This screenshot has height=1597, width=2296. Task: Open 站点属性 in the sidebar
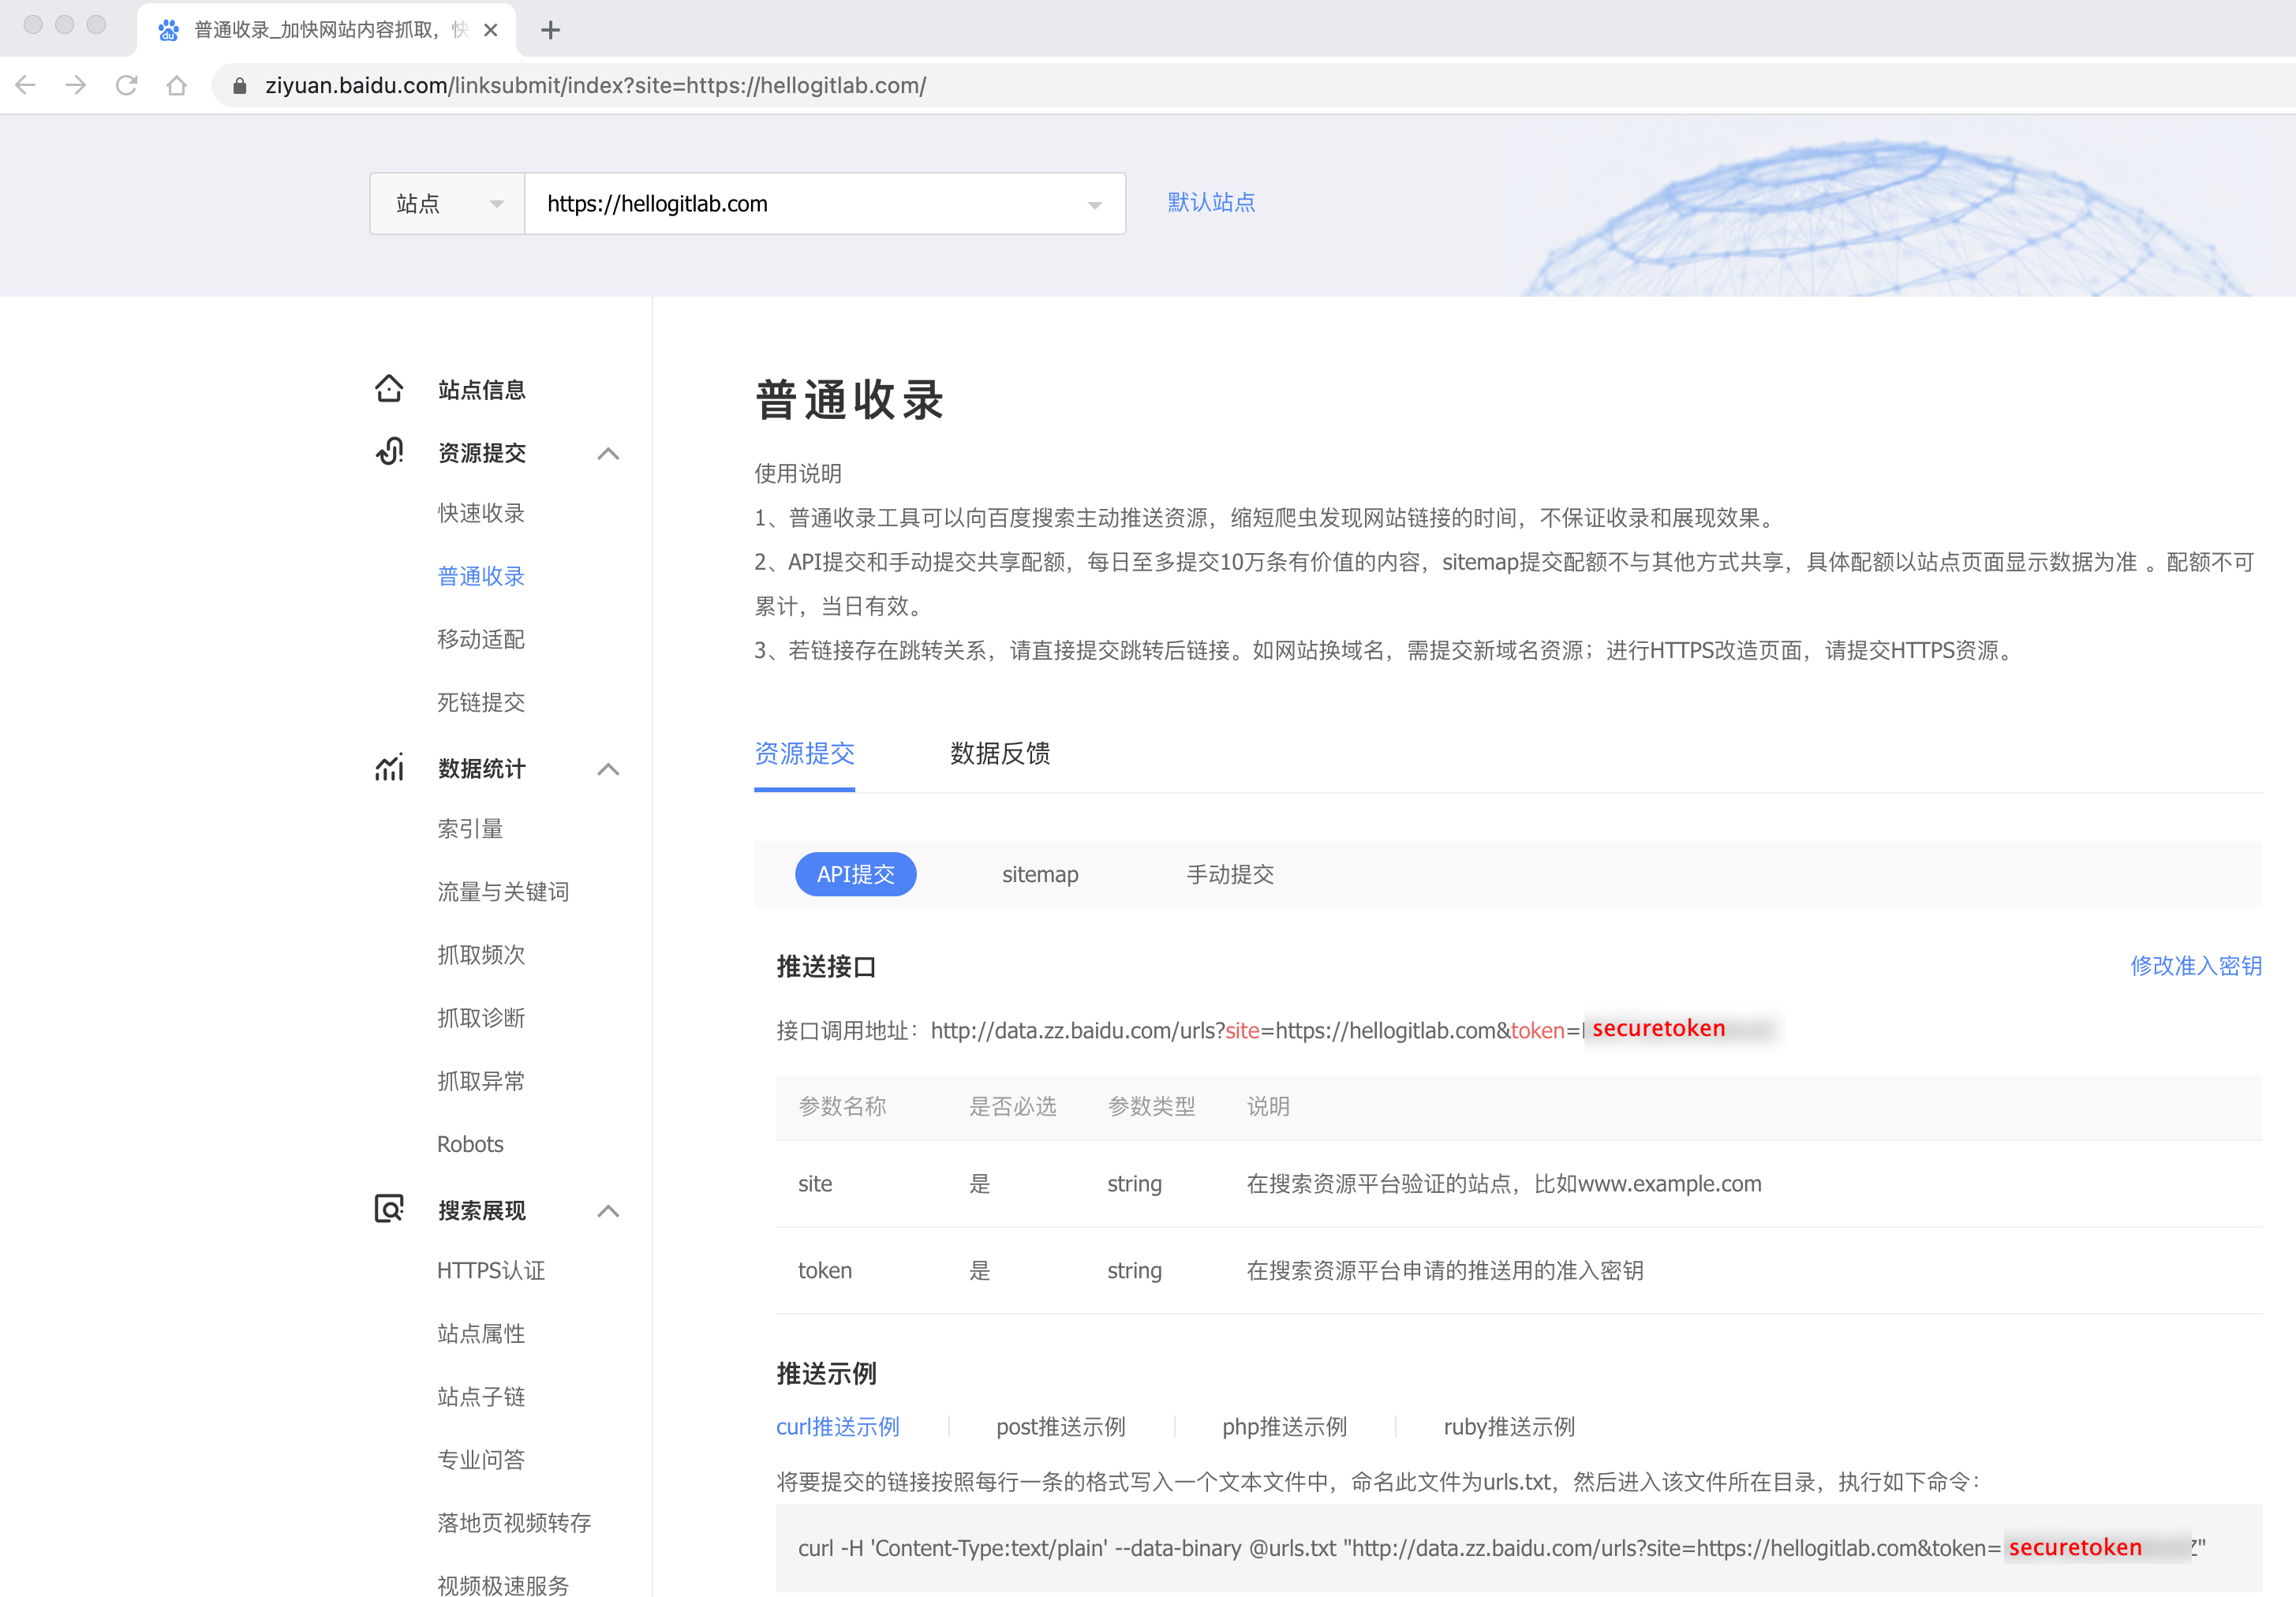481,1333
